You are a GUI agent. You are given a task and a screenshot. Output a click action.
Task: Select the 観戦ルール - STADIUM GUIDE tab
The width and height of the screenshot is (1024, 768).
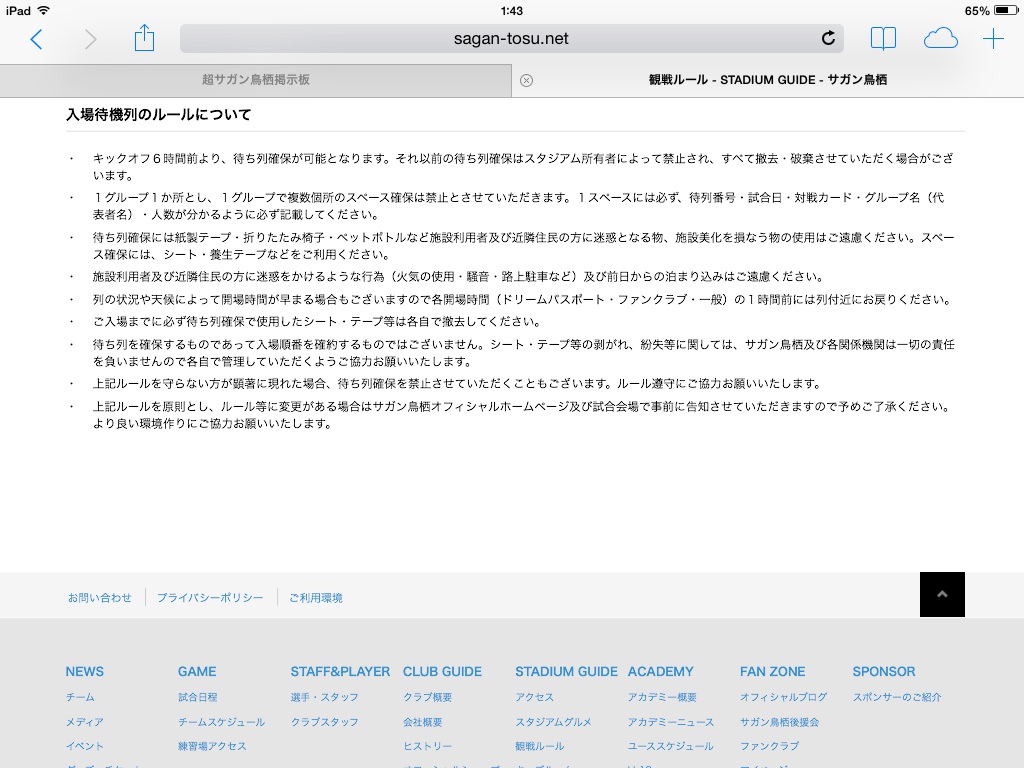pos(767,80)
